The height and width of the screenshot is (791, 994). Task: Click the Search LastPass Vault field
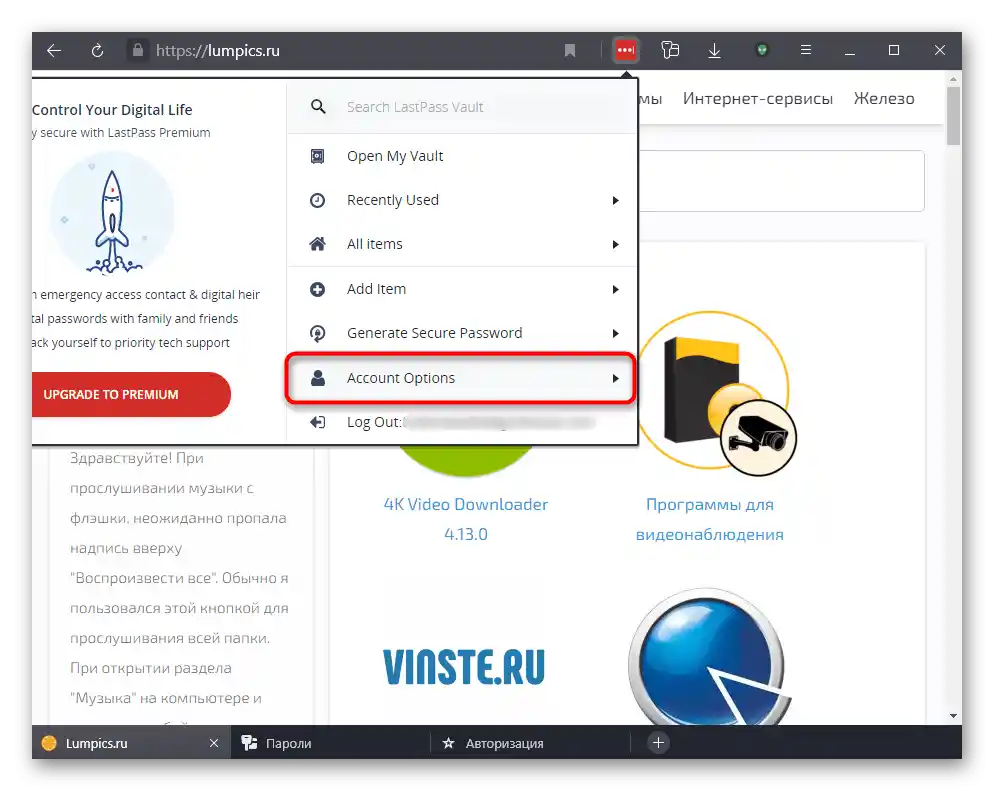(462, 106)
